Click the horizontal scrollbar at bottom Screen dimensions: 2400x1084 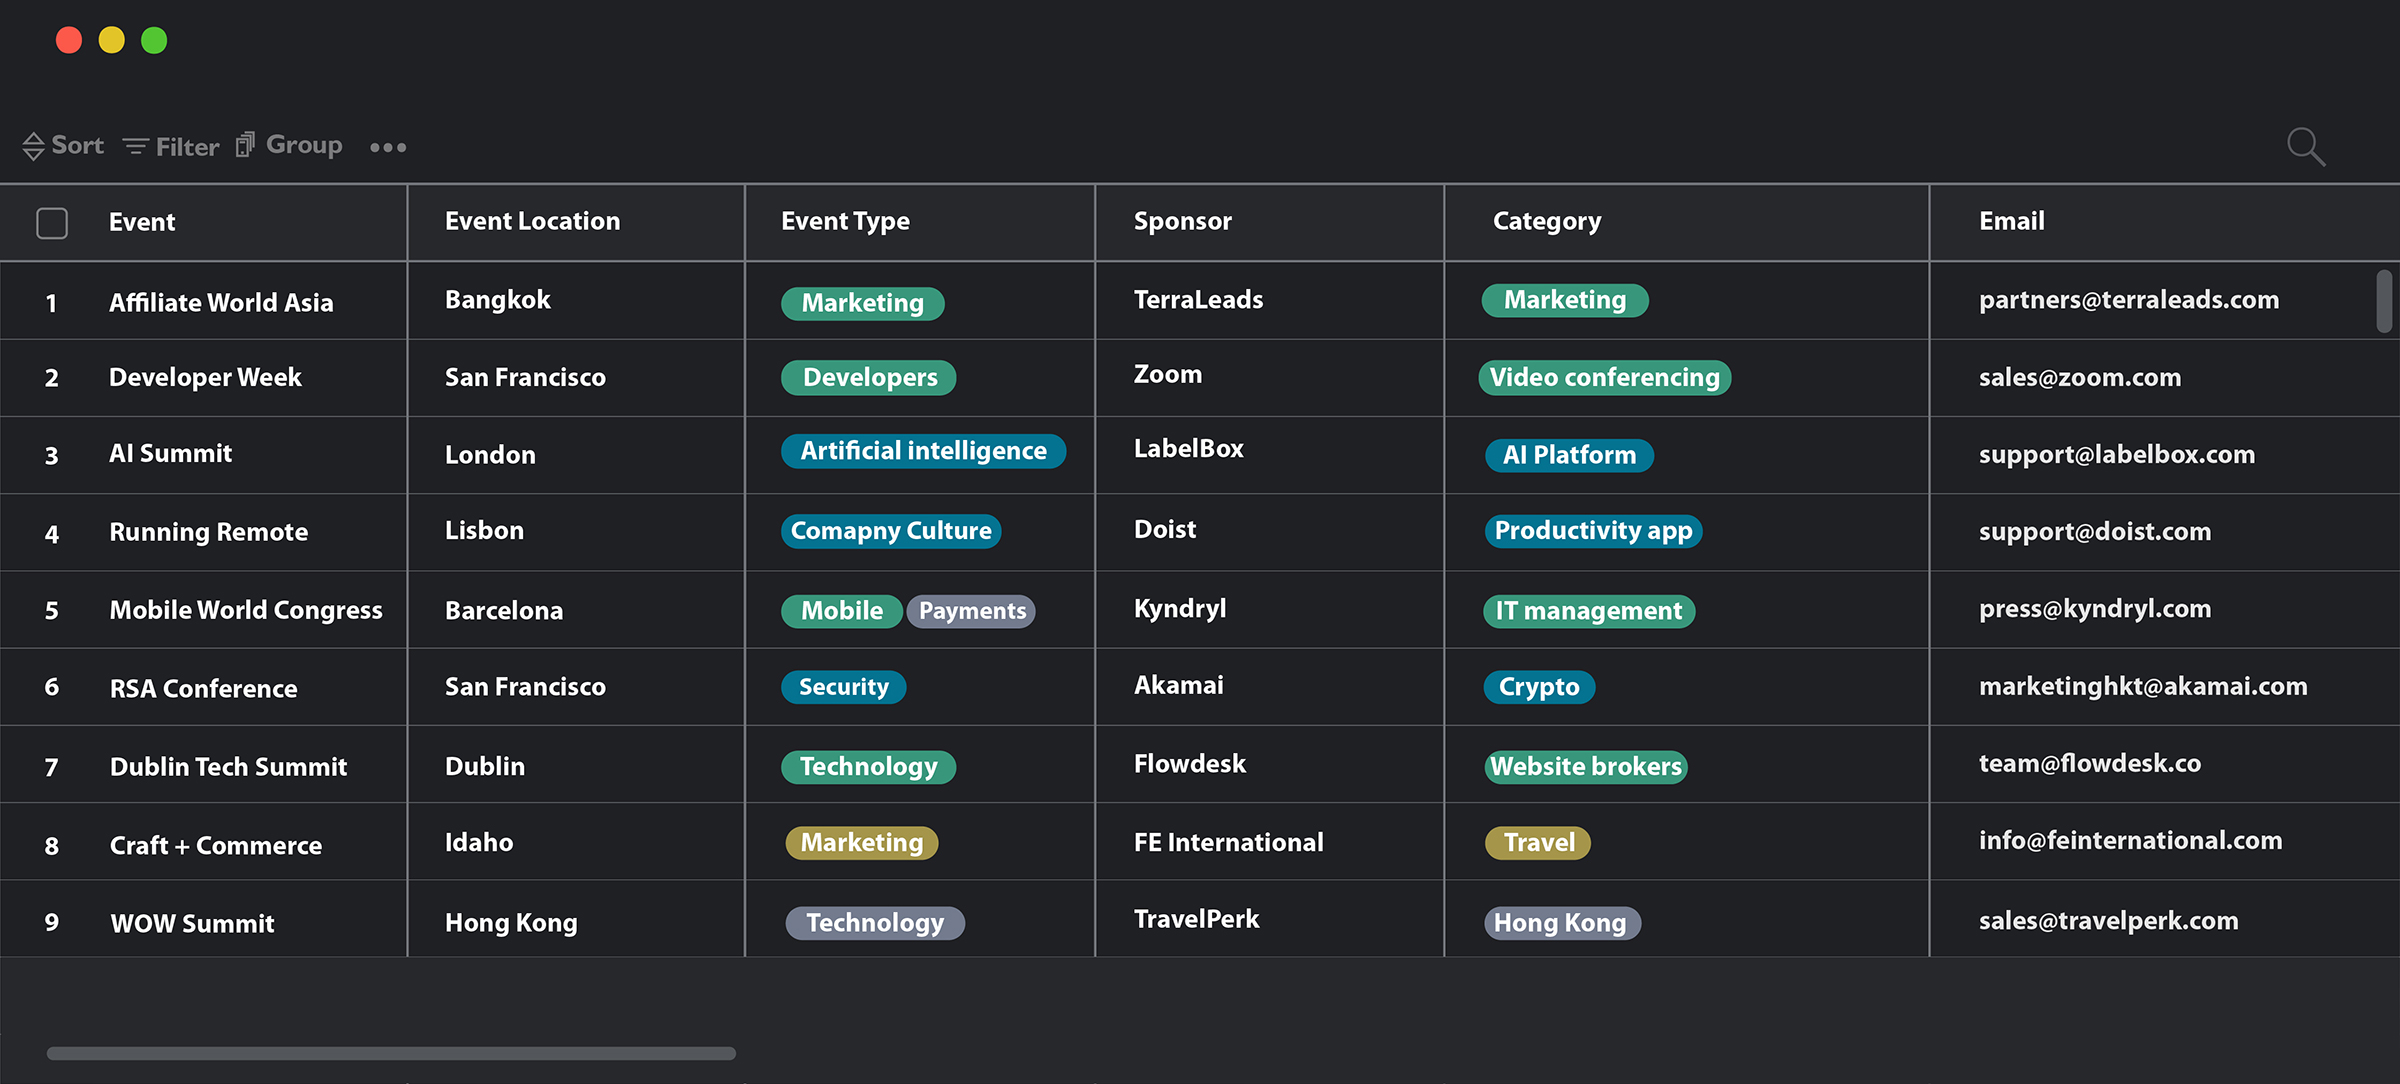(391, 1053)
